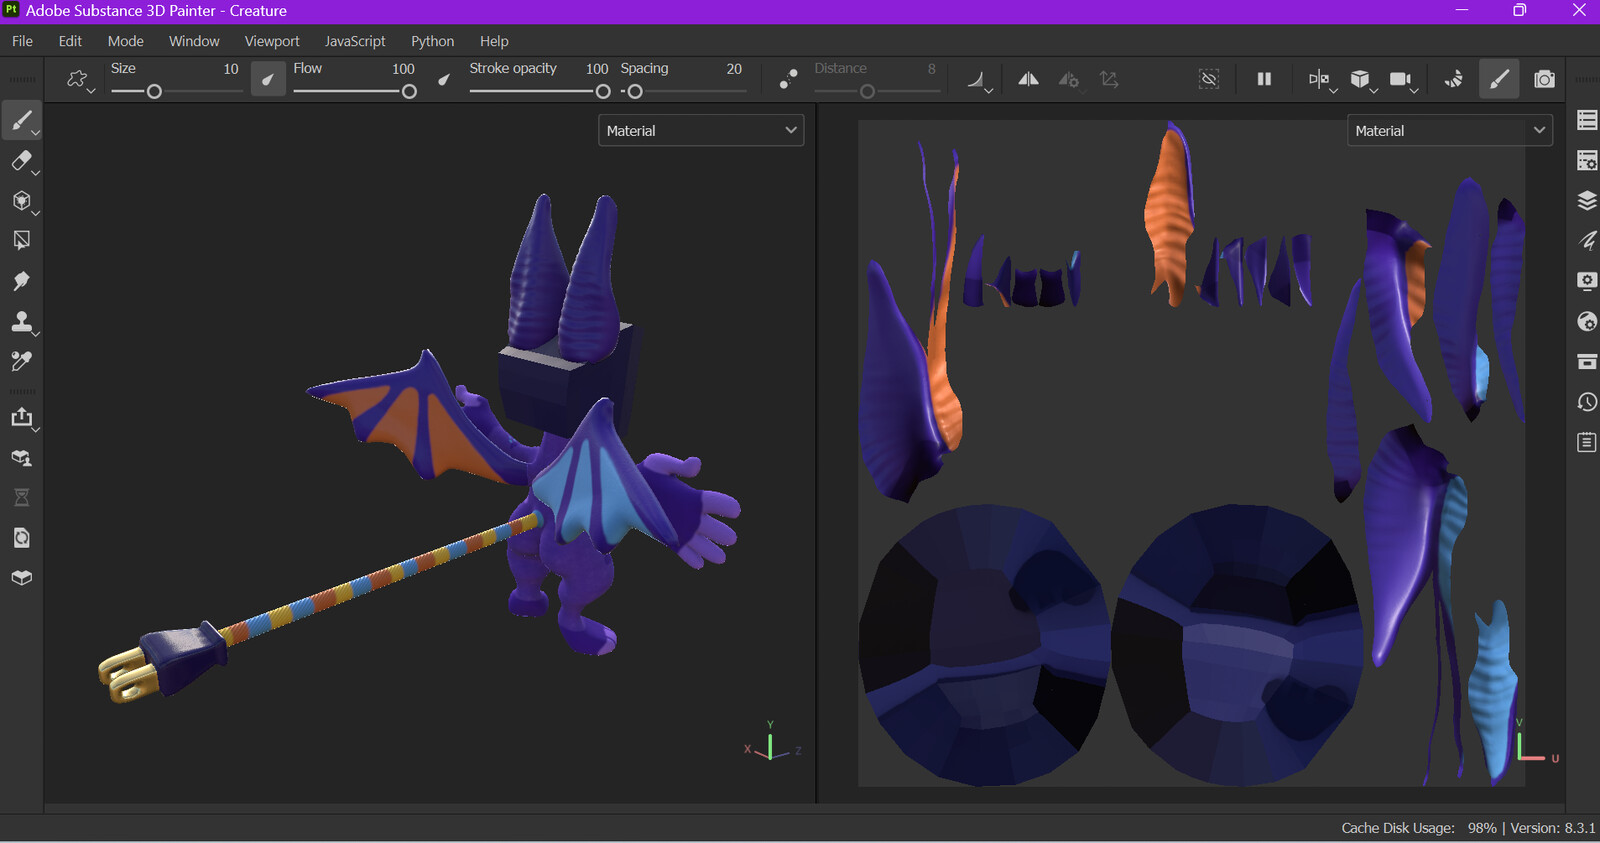Select the Eraser tool

click(21, 161)
